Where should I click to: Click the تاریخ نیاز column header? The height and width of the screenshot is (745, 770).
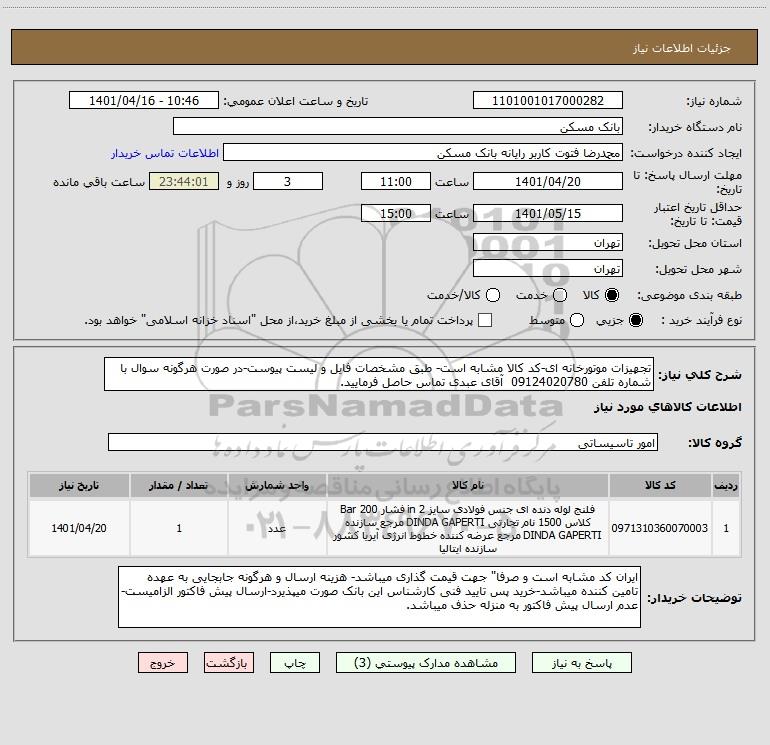[x=79, y=485]
